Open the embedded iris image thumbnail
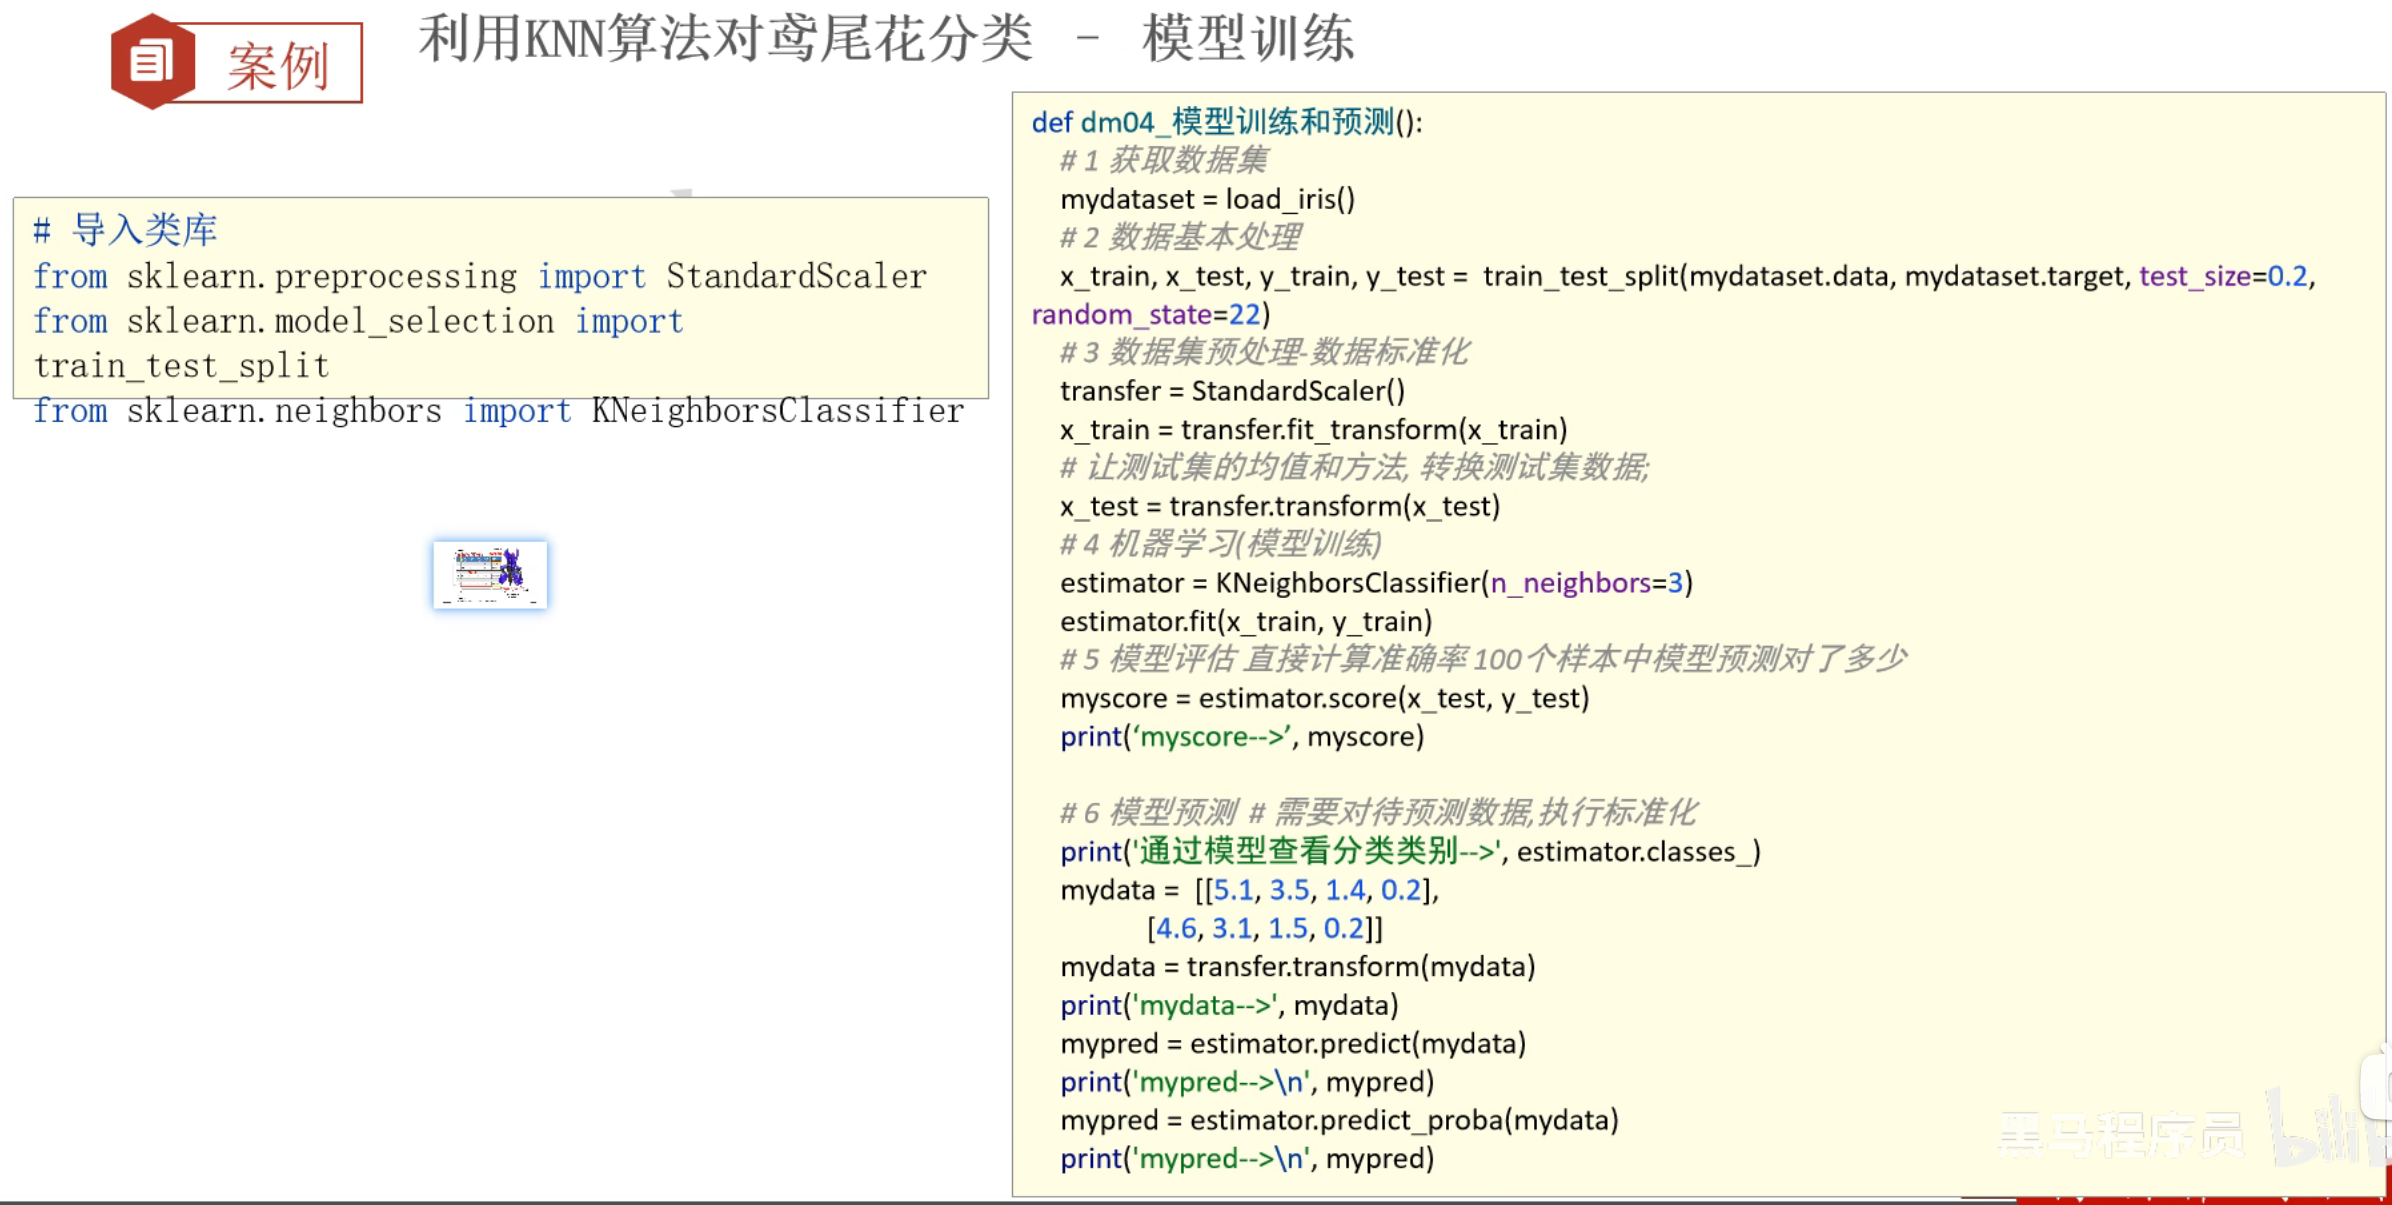The image size is (2392, 1205). pos(490,575)
